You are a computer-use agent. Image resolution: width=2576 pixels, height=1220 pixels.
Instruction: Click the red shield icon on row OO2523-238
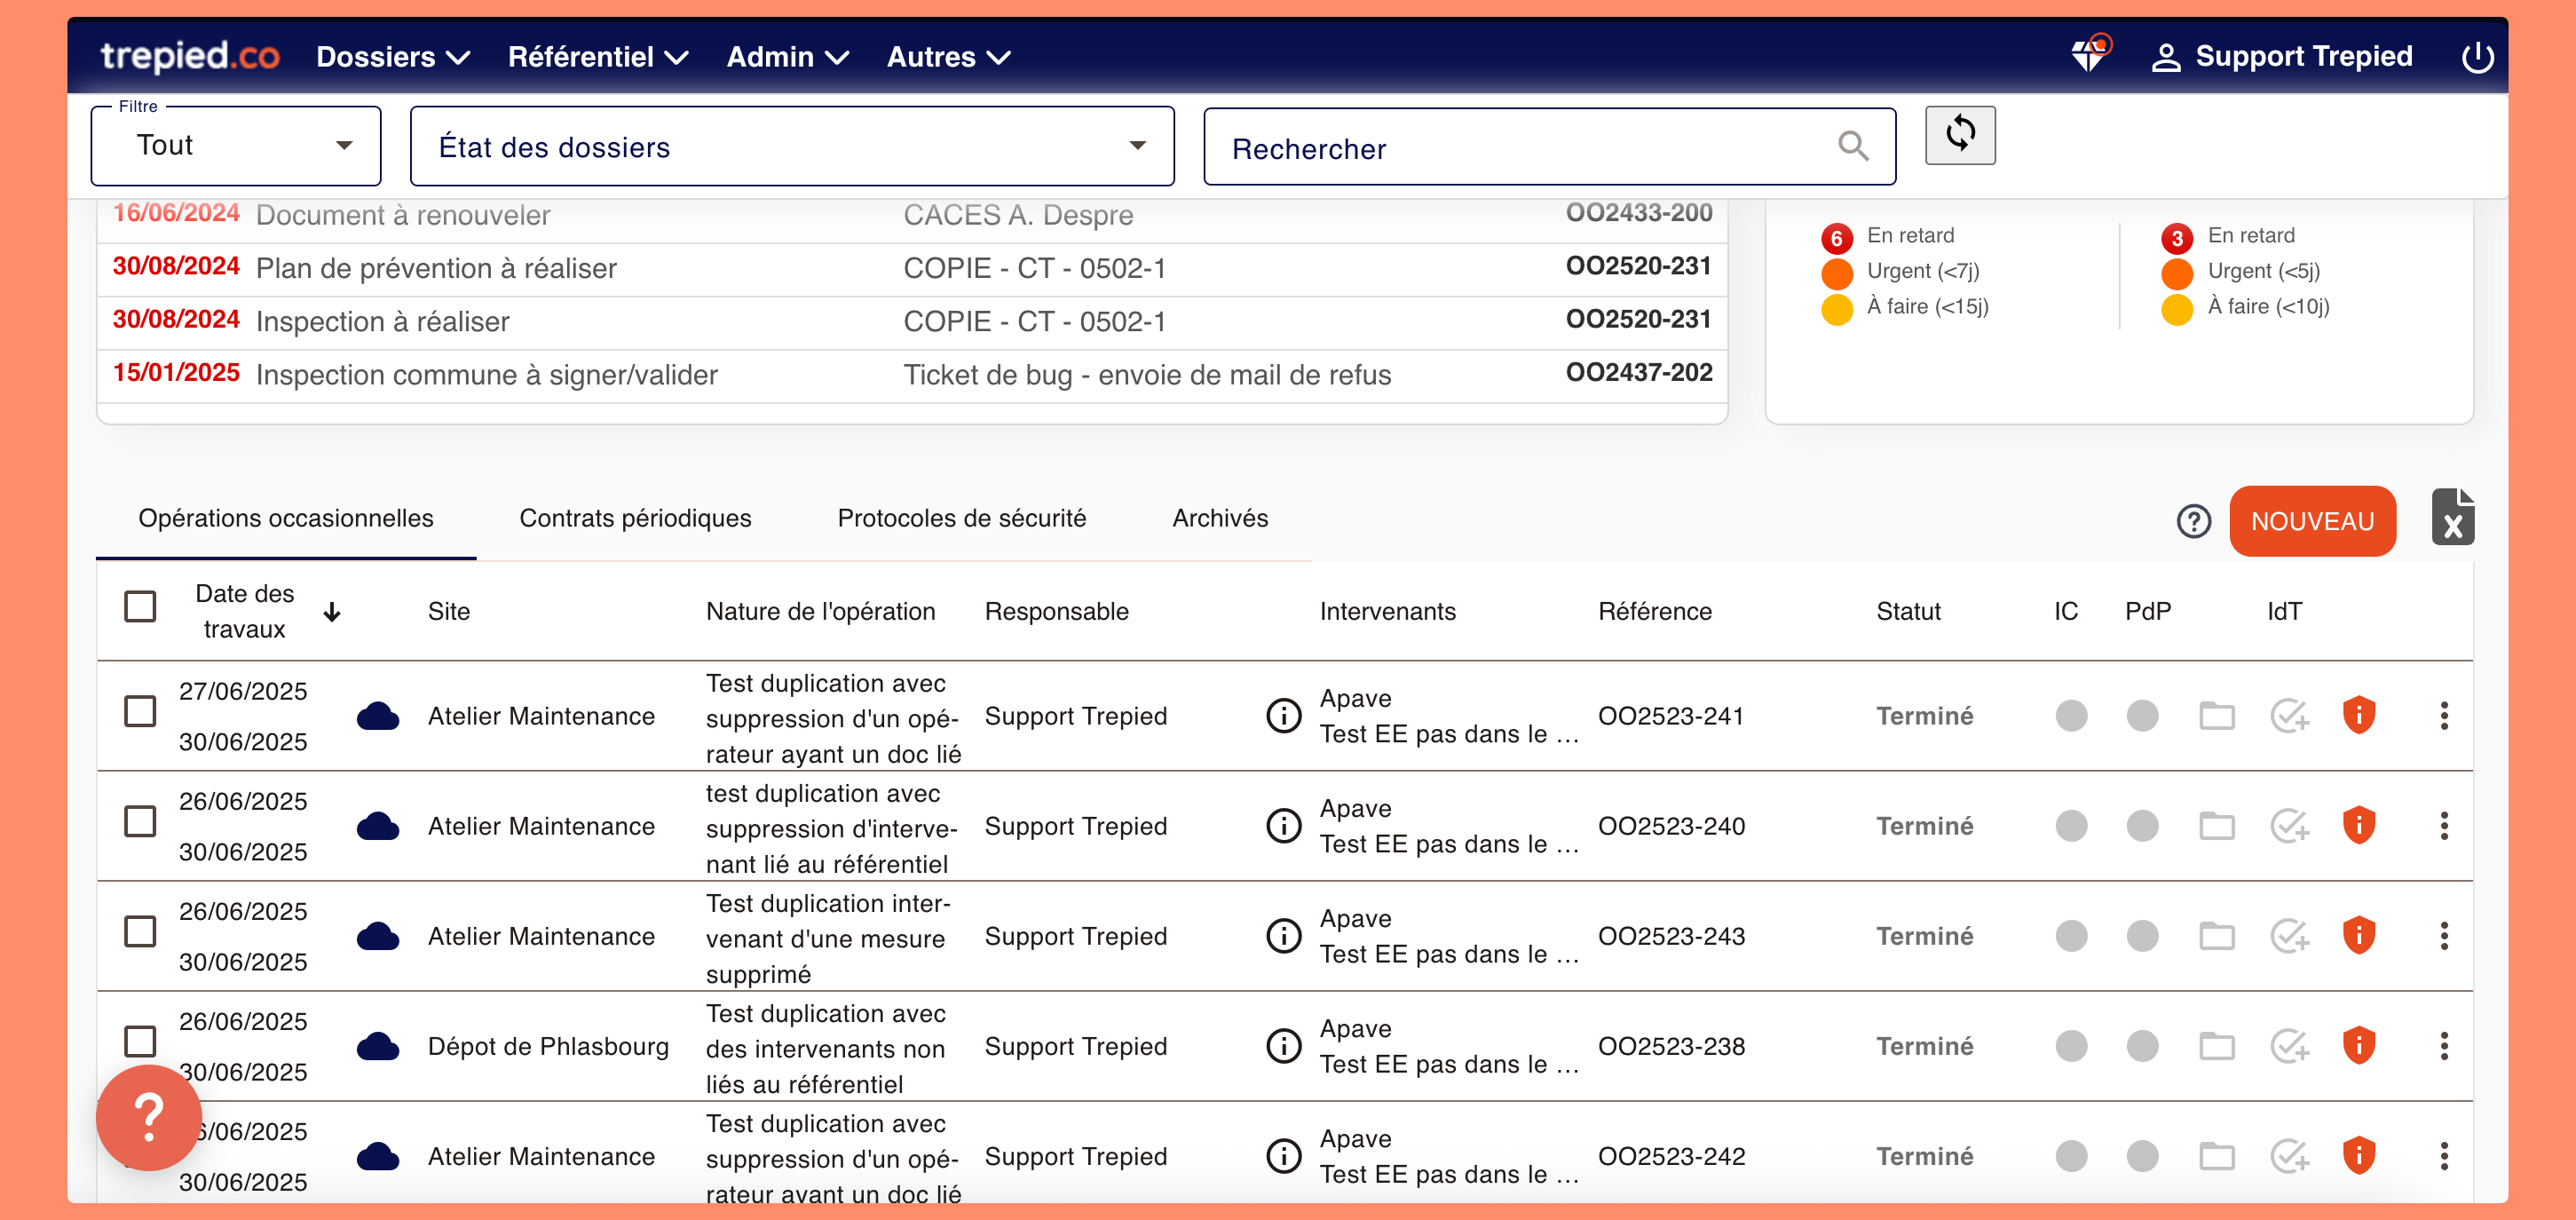[2359, 1045]
